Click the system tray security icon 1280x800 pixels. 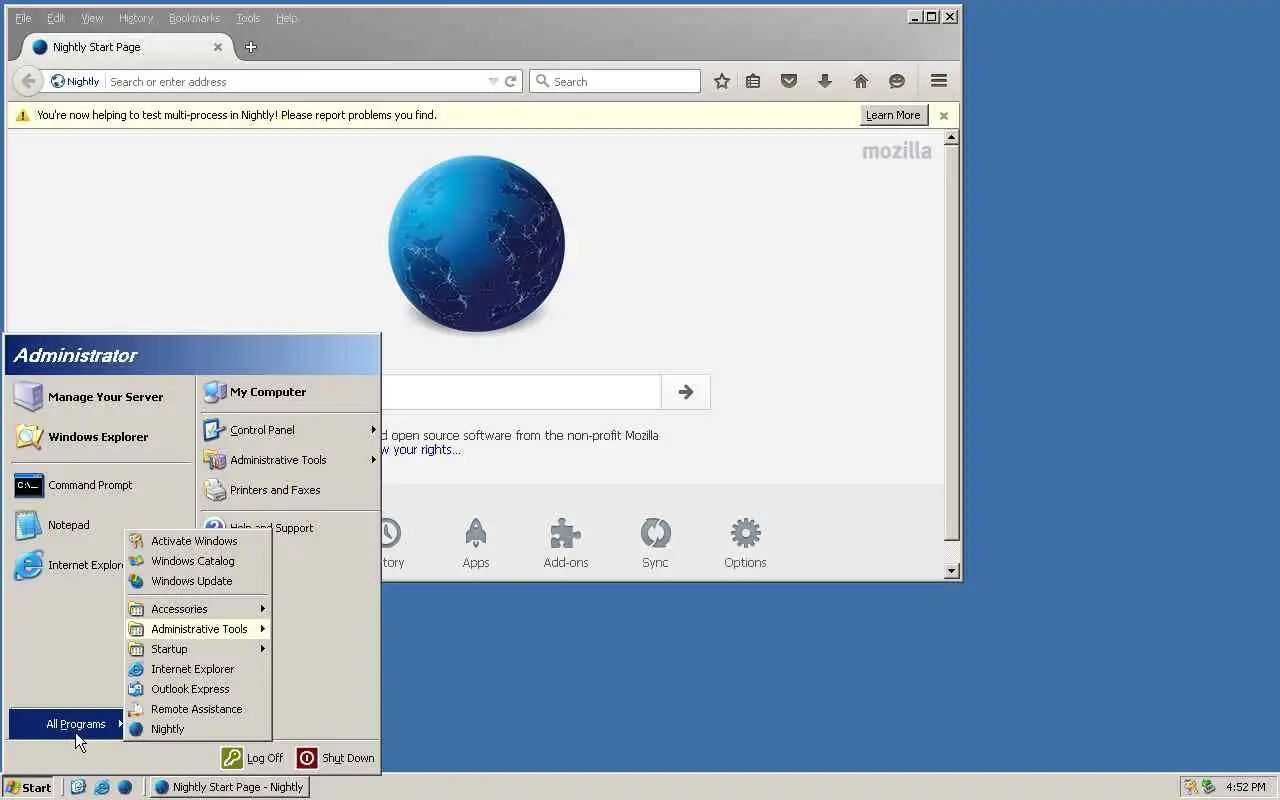[x=1190, y=787]
